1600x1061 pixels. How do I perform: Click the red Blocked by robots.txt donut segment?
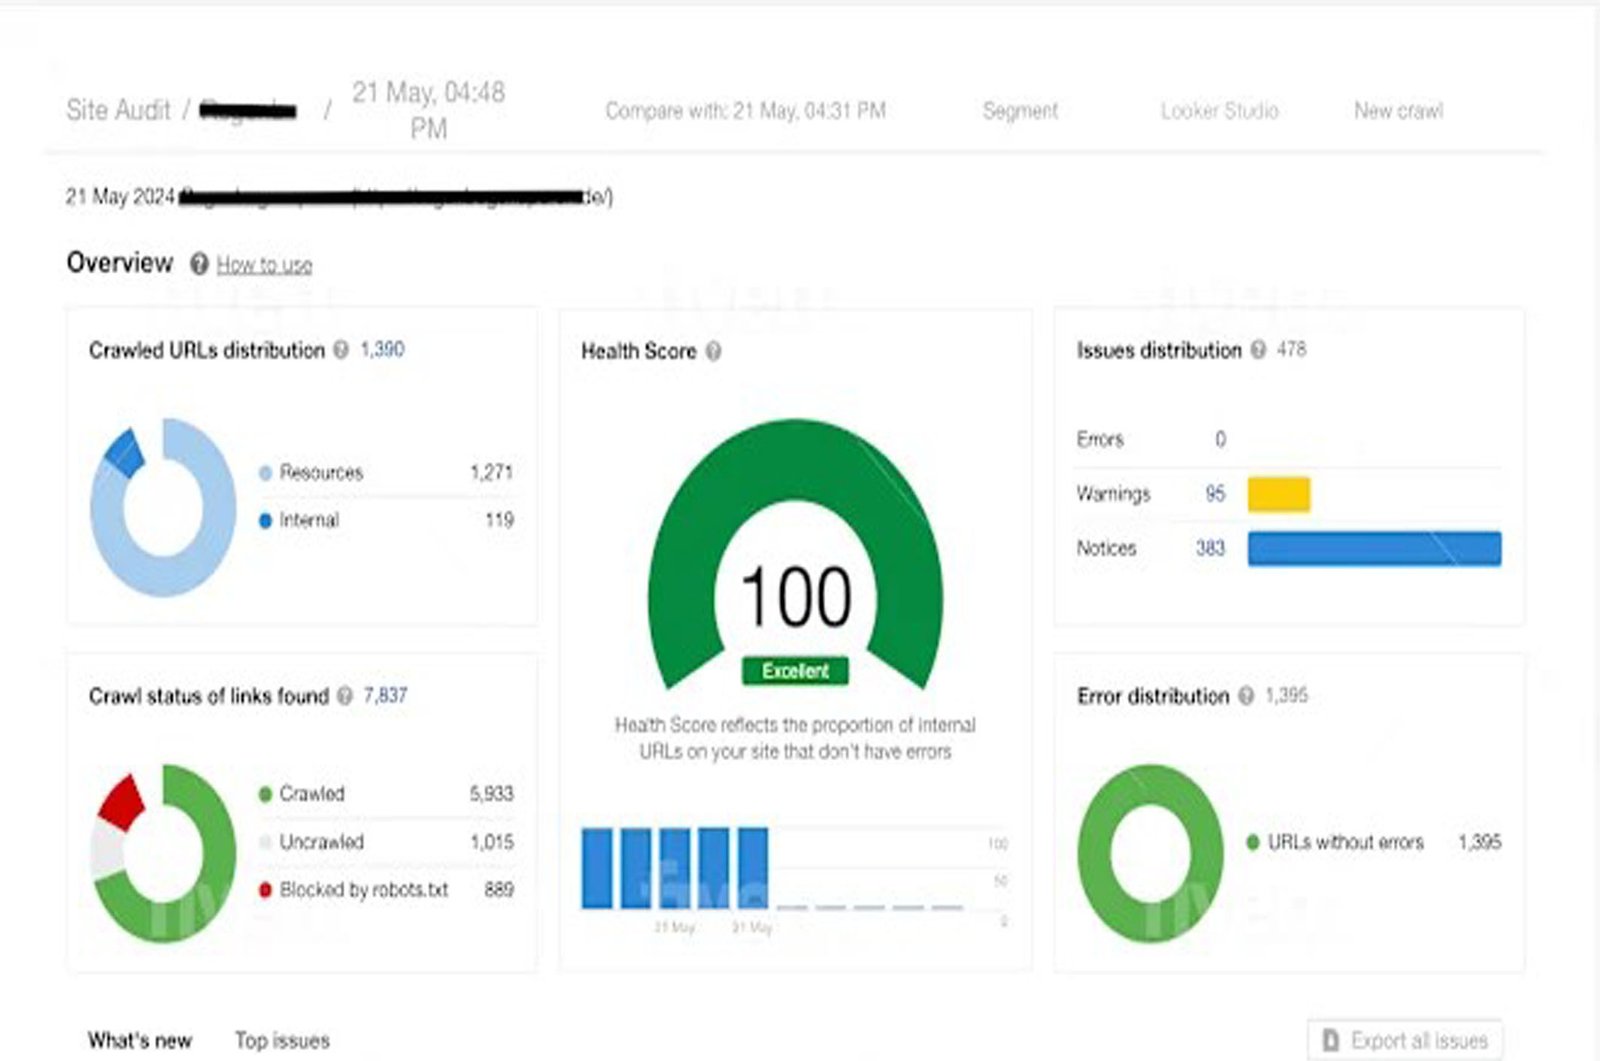point(122,800)
